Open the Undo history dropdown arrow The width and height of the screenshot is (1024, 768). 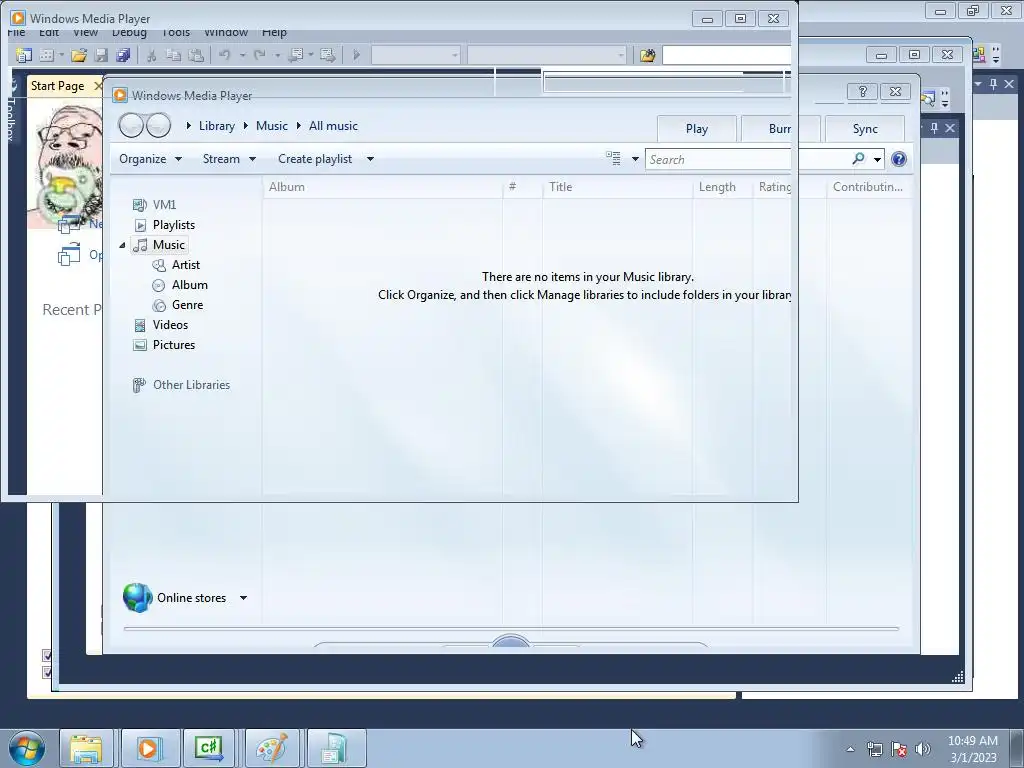[242, 56]
